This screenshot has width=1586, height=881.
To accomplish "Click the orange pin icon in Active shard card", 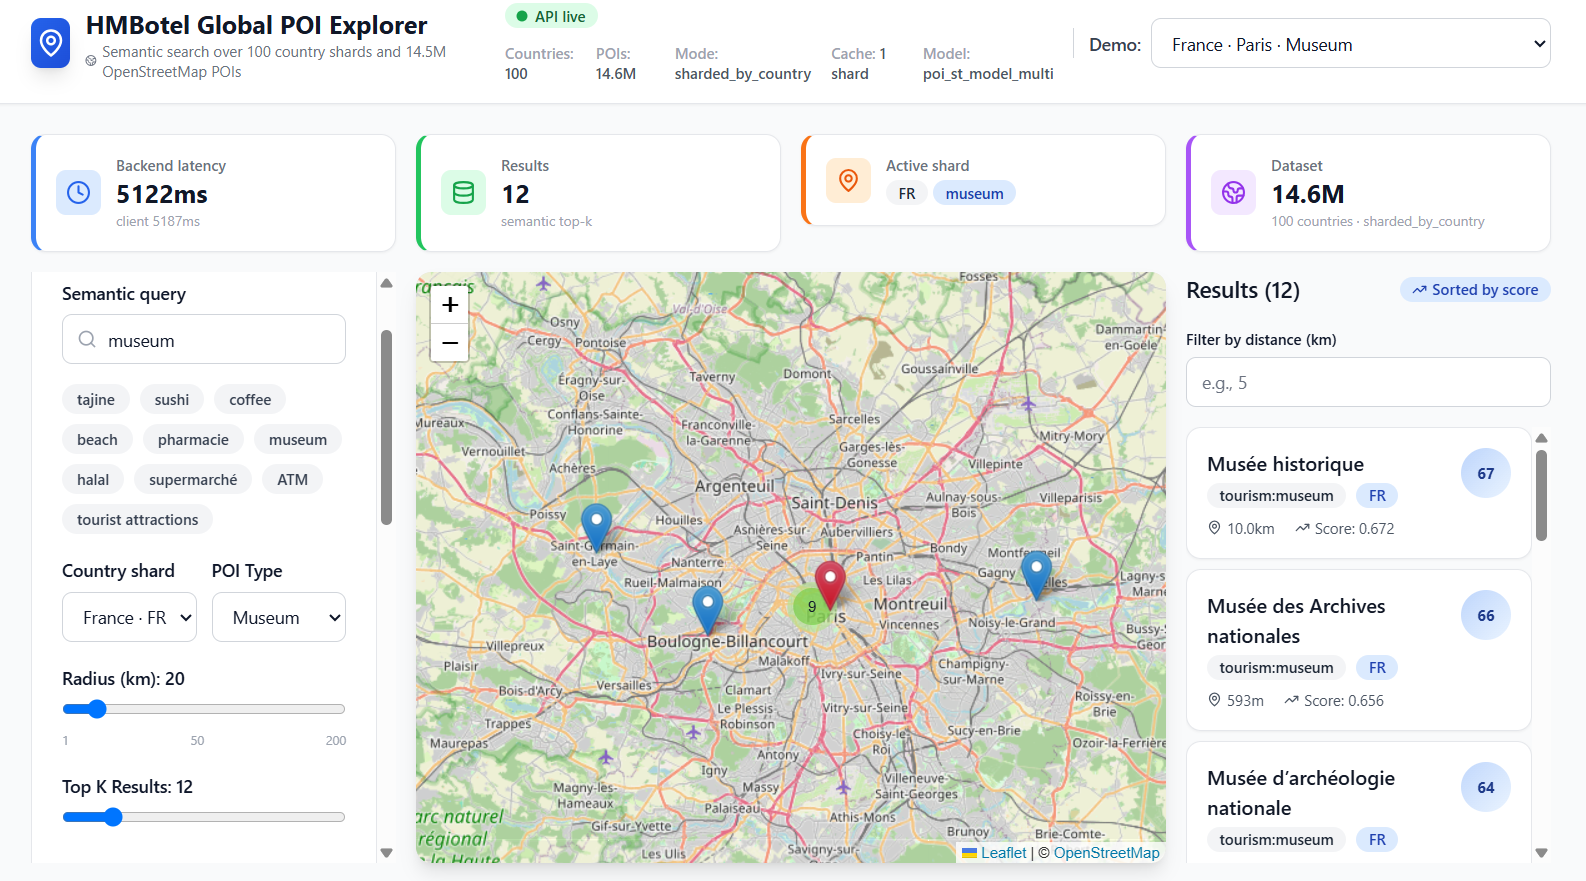I will pyautogui.click(x=848, y=180).
